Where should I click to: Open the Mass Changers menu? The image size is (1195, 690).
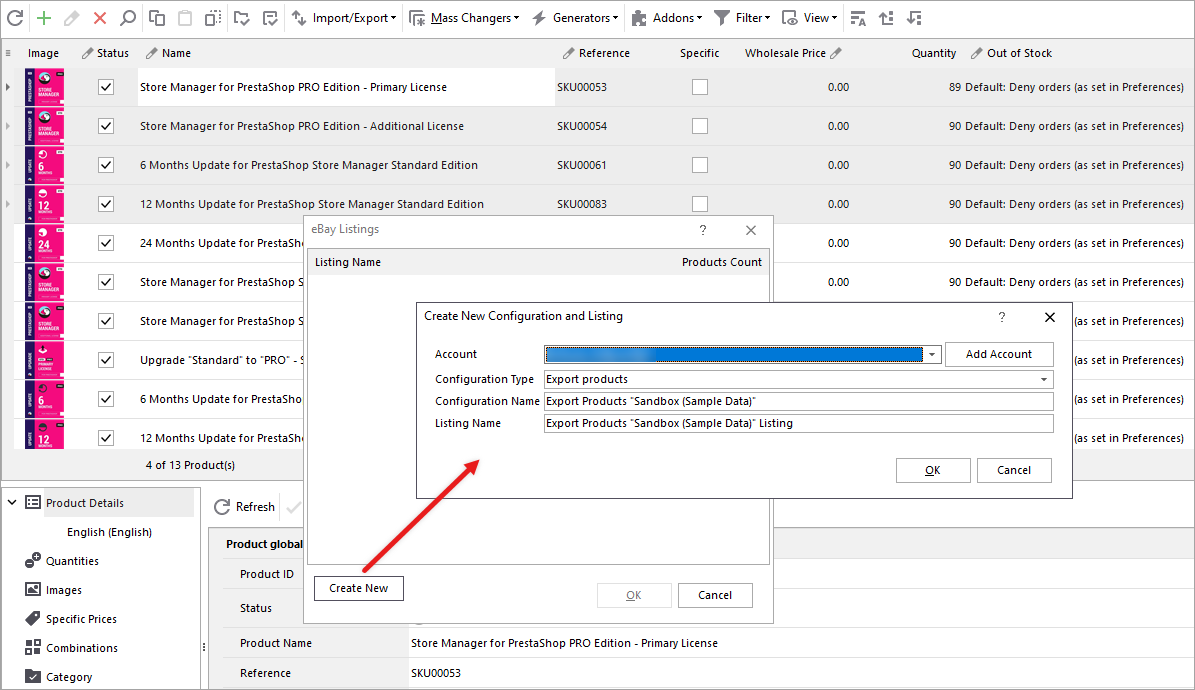463,18
